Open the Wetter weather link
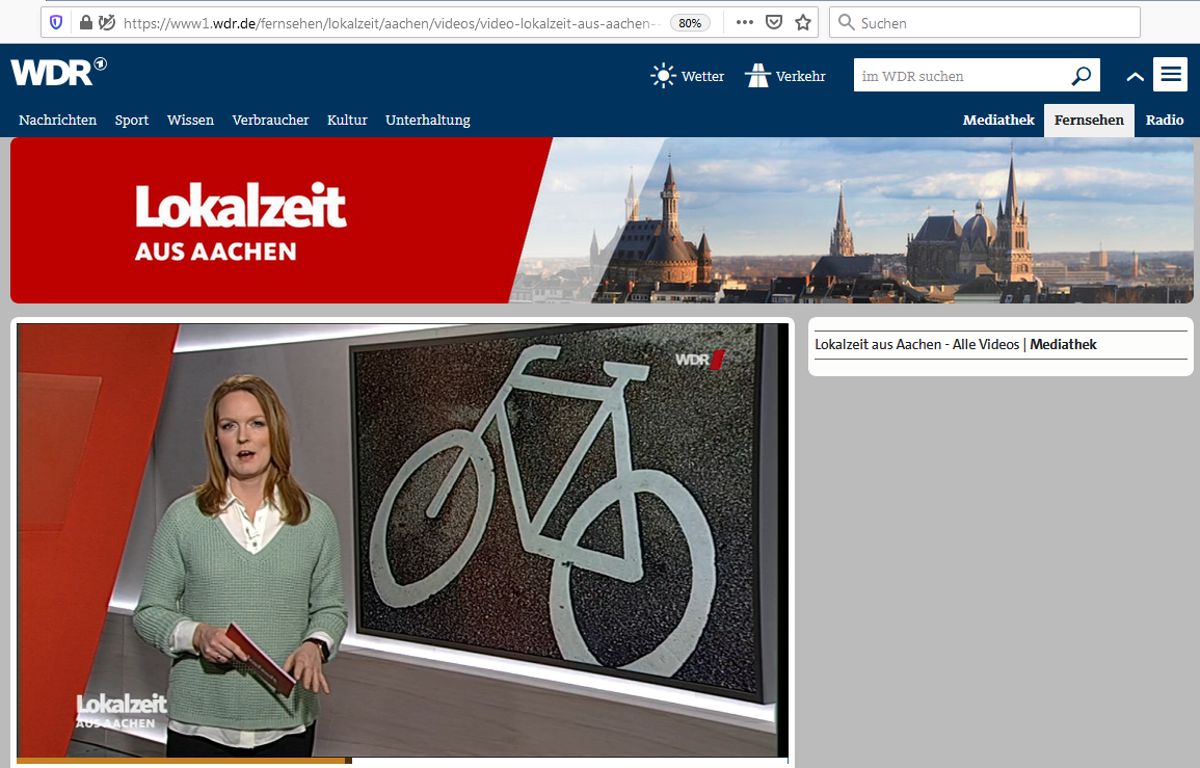 [703, 76]
